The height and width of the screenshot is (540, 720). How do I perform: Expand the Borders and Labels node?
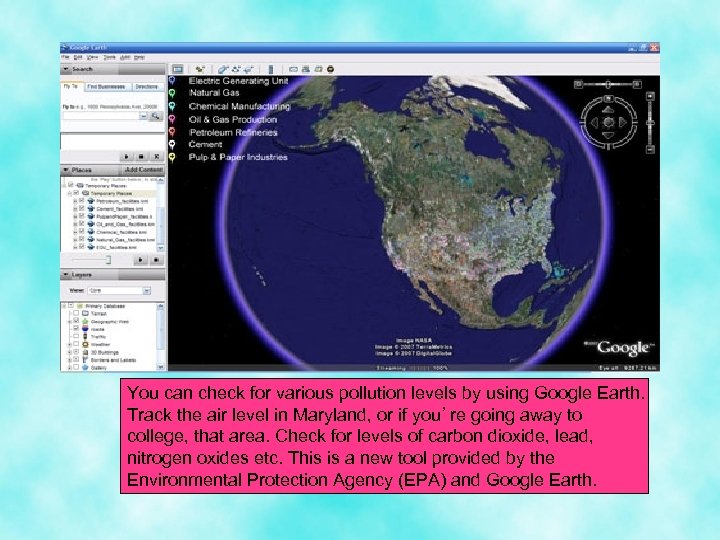tap(70, 360)
